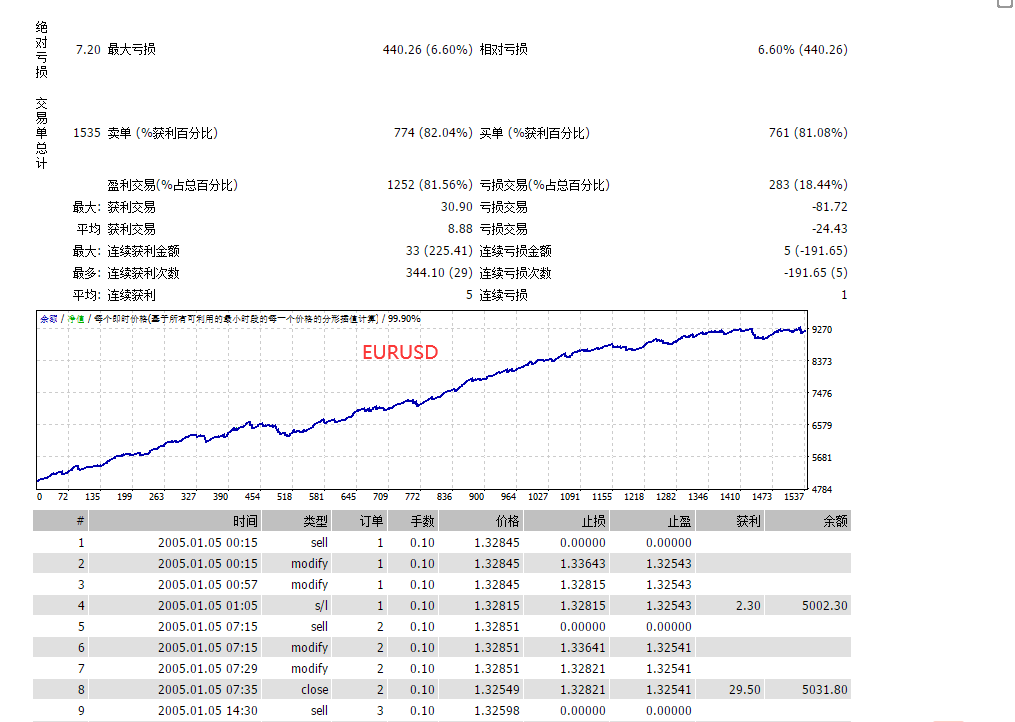Click the chart y-axis value 4784
The image size is (1015, 722).
[x=822, y=490]
